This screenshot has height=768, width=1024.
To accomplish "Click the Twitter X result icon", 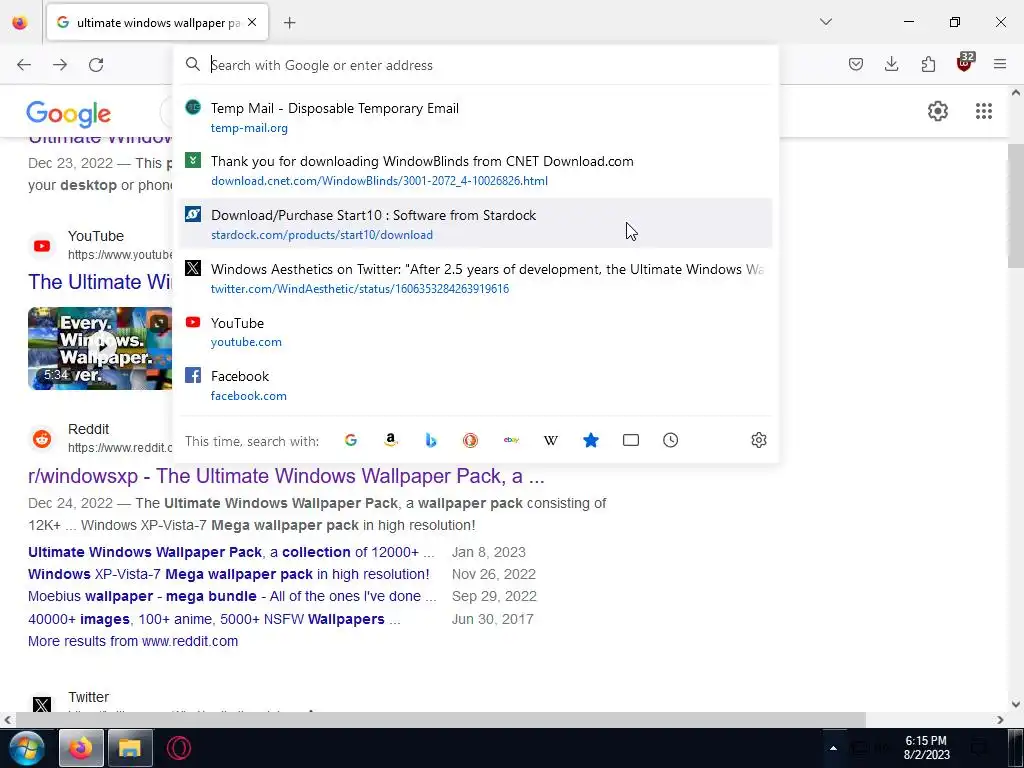I will [42, 705].
